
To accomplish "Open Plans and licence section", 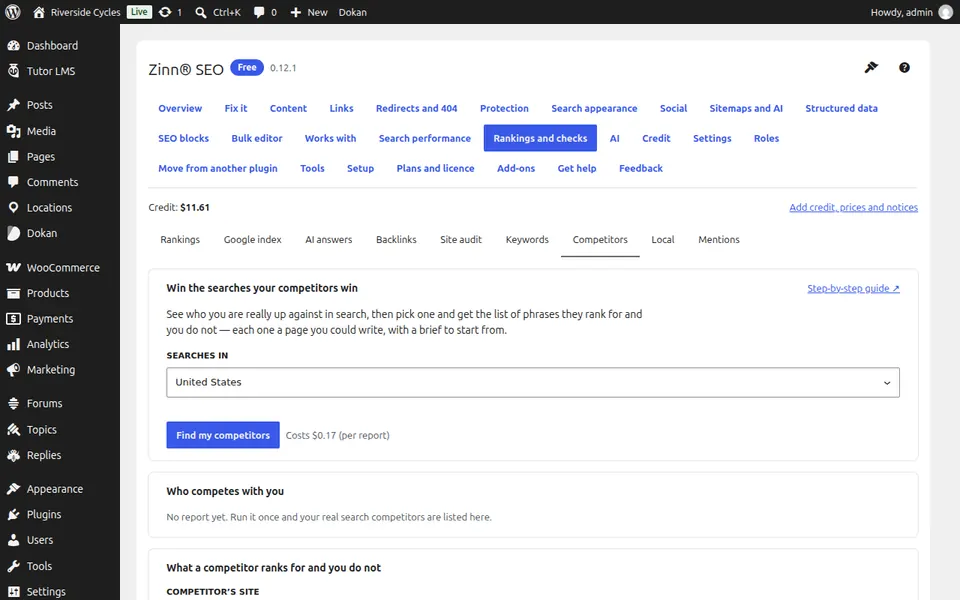I will tap(435, 168).
